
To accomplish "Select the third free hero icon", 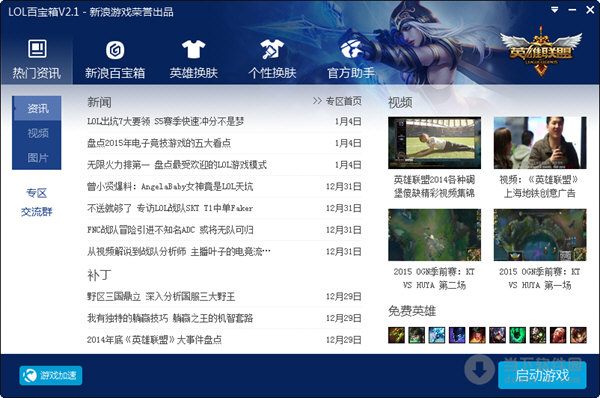I will [437, 335].
